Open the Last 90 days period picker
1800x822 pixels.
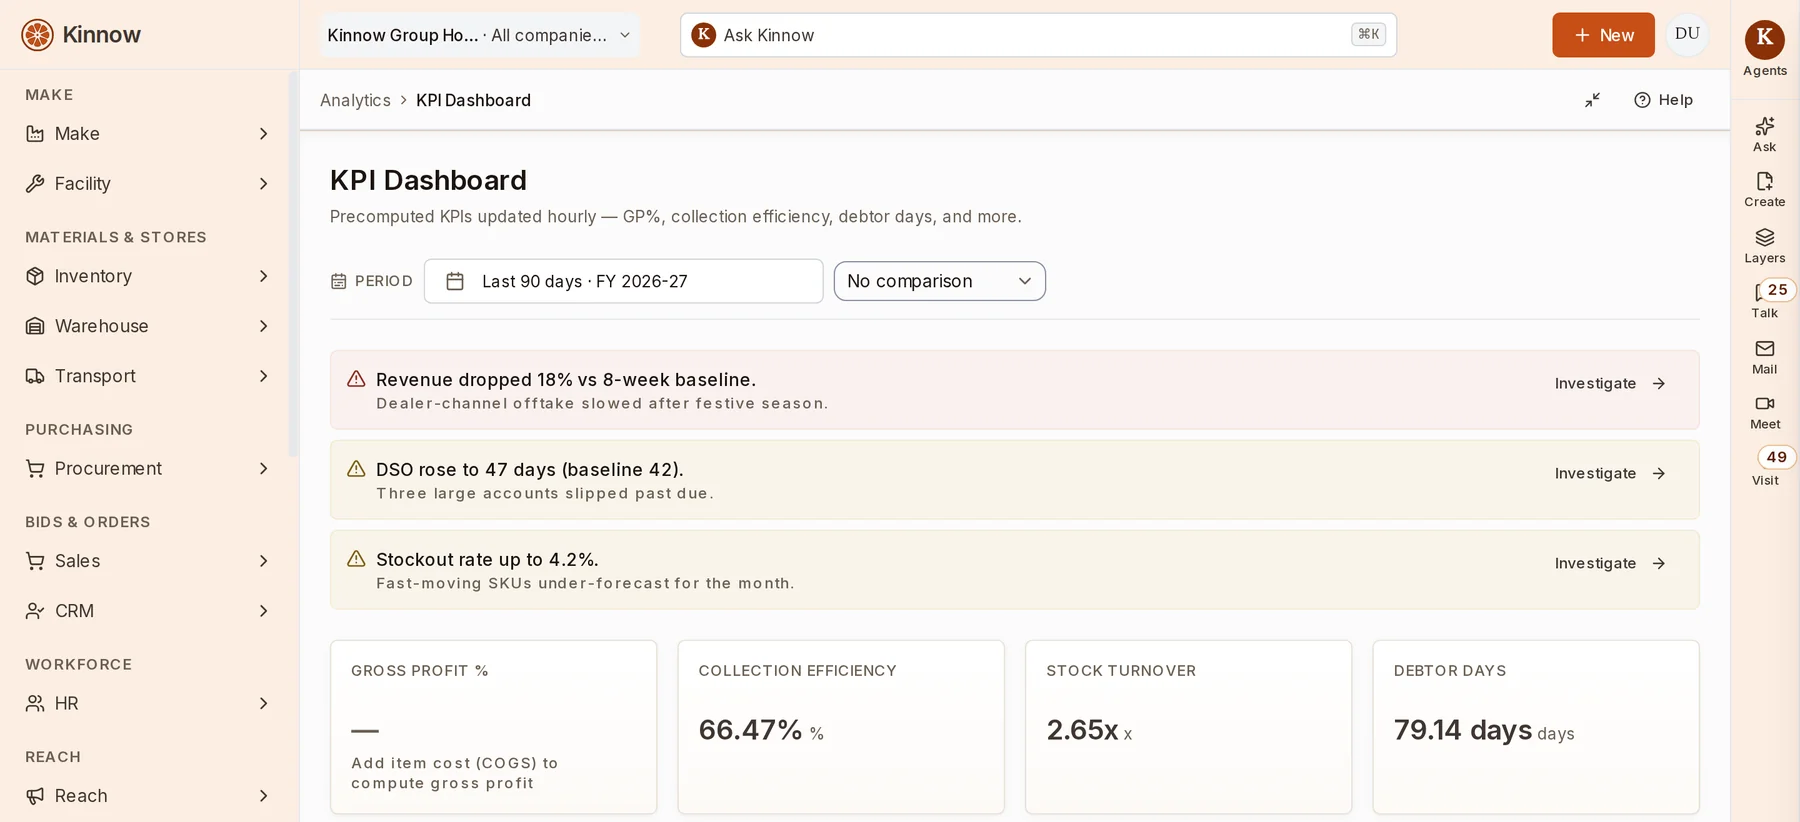(623, 281)
